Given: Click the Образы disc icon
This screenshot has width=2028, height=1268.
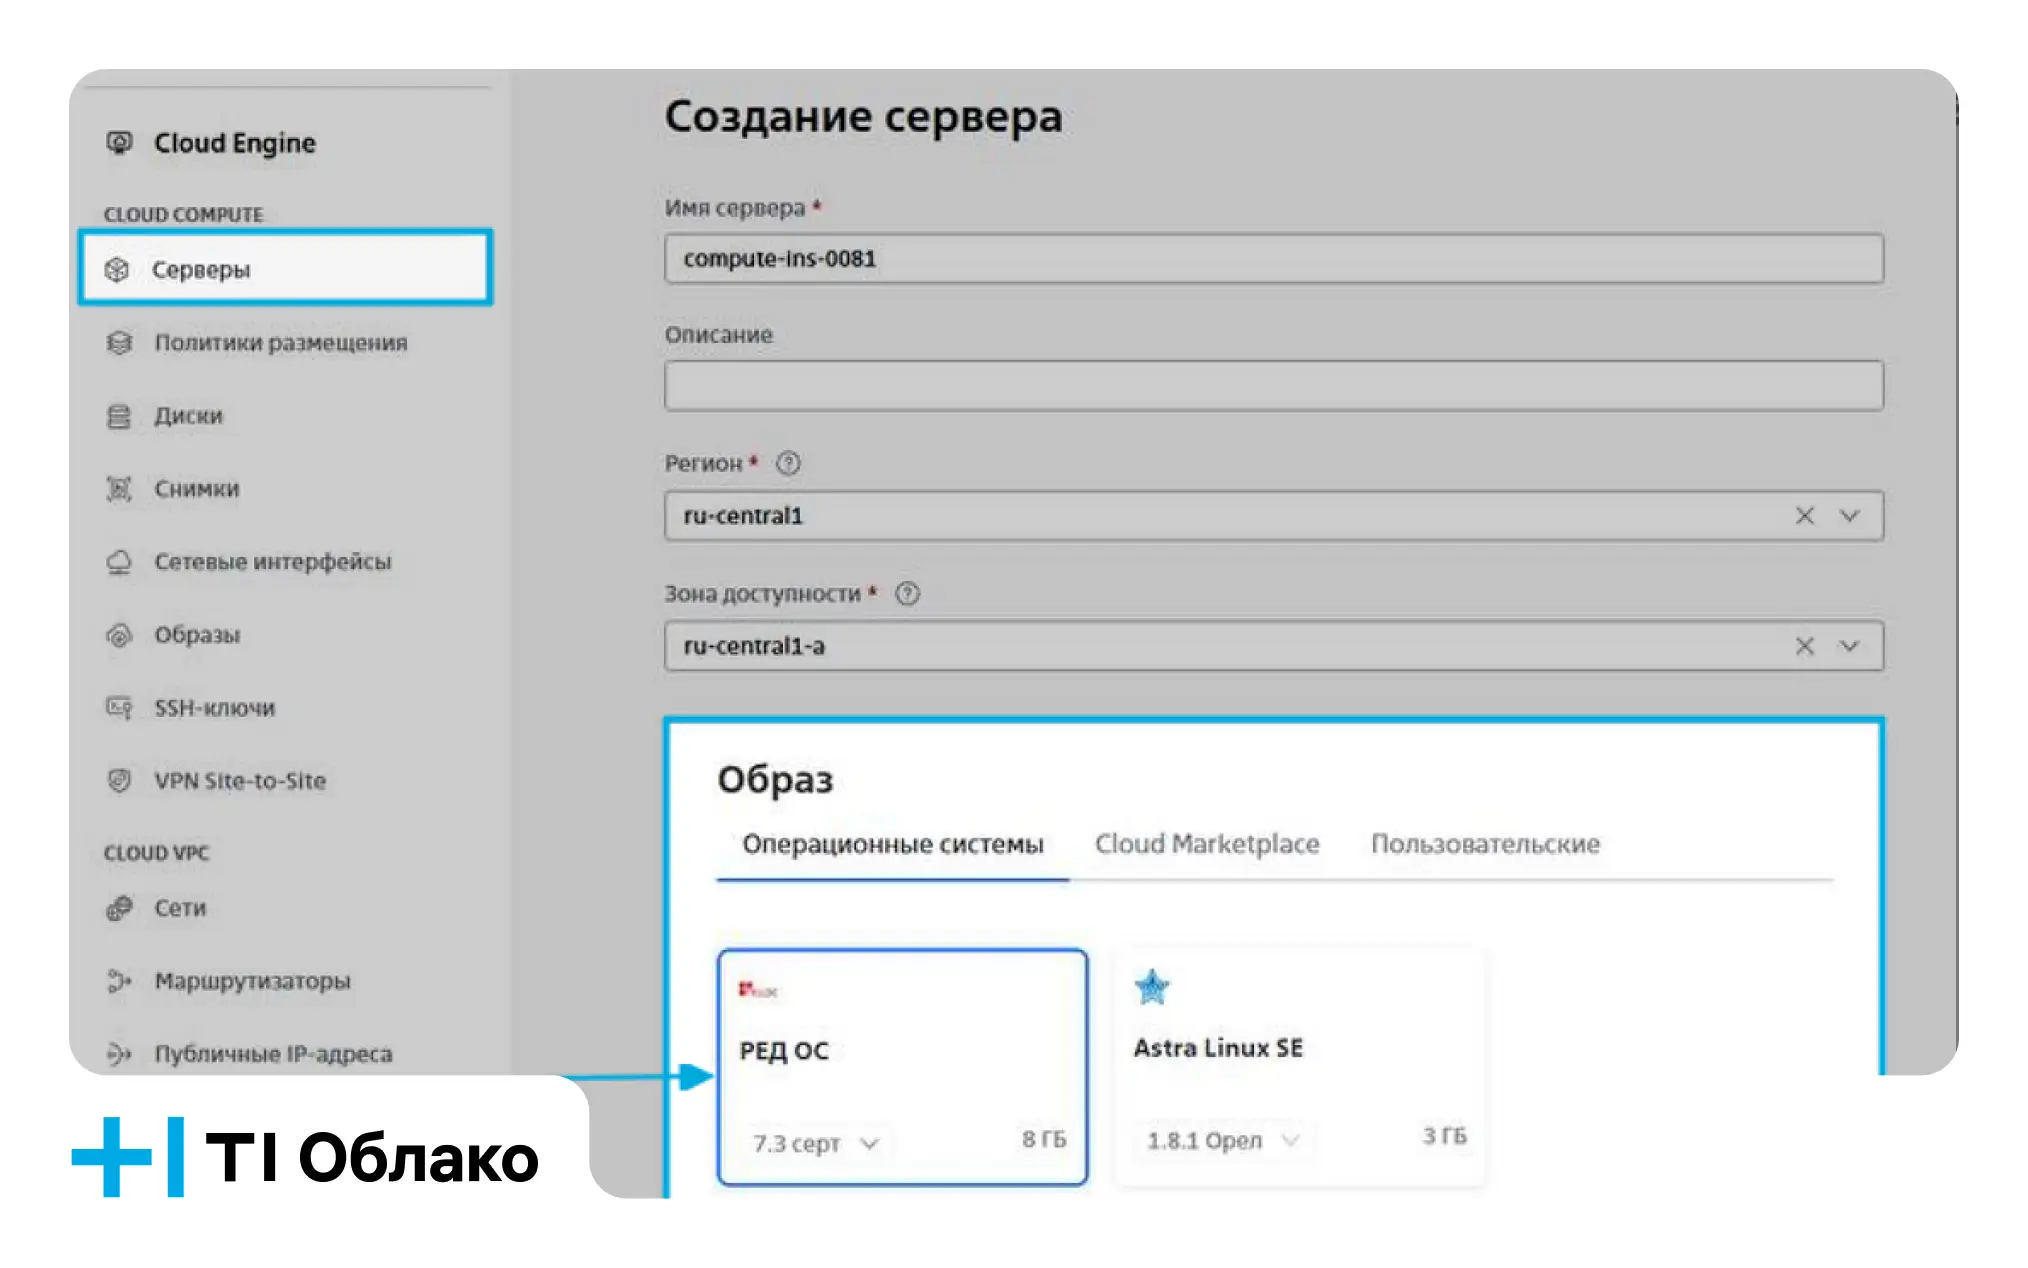Looking at the screenshot, I should [119, 635].
